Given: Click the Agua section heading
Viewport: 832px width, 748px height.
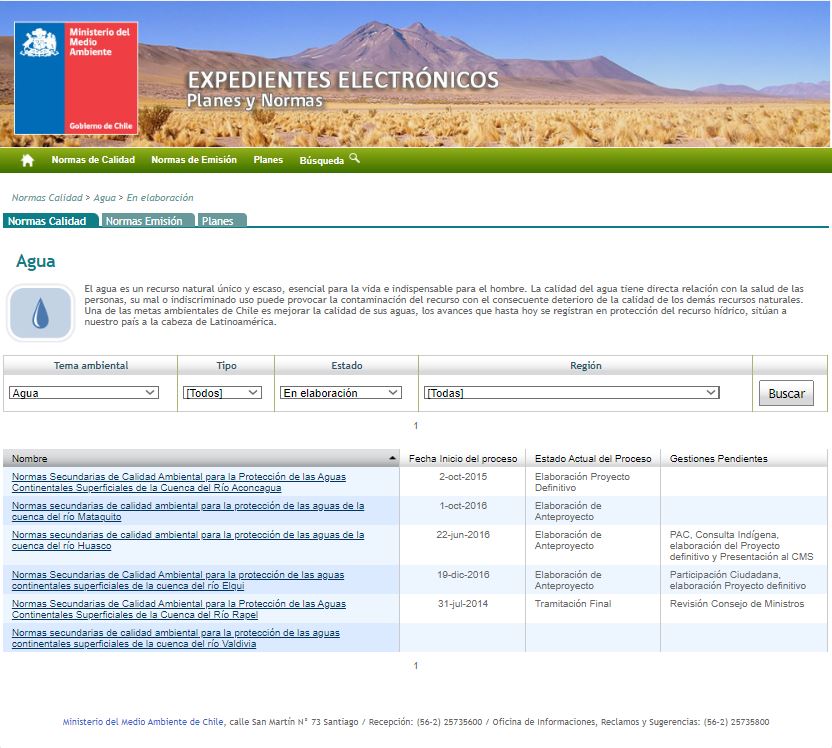Looking at the screenshot, I should pyautogui.click(x=36, y=261).
